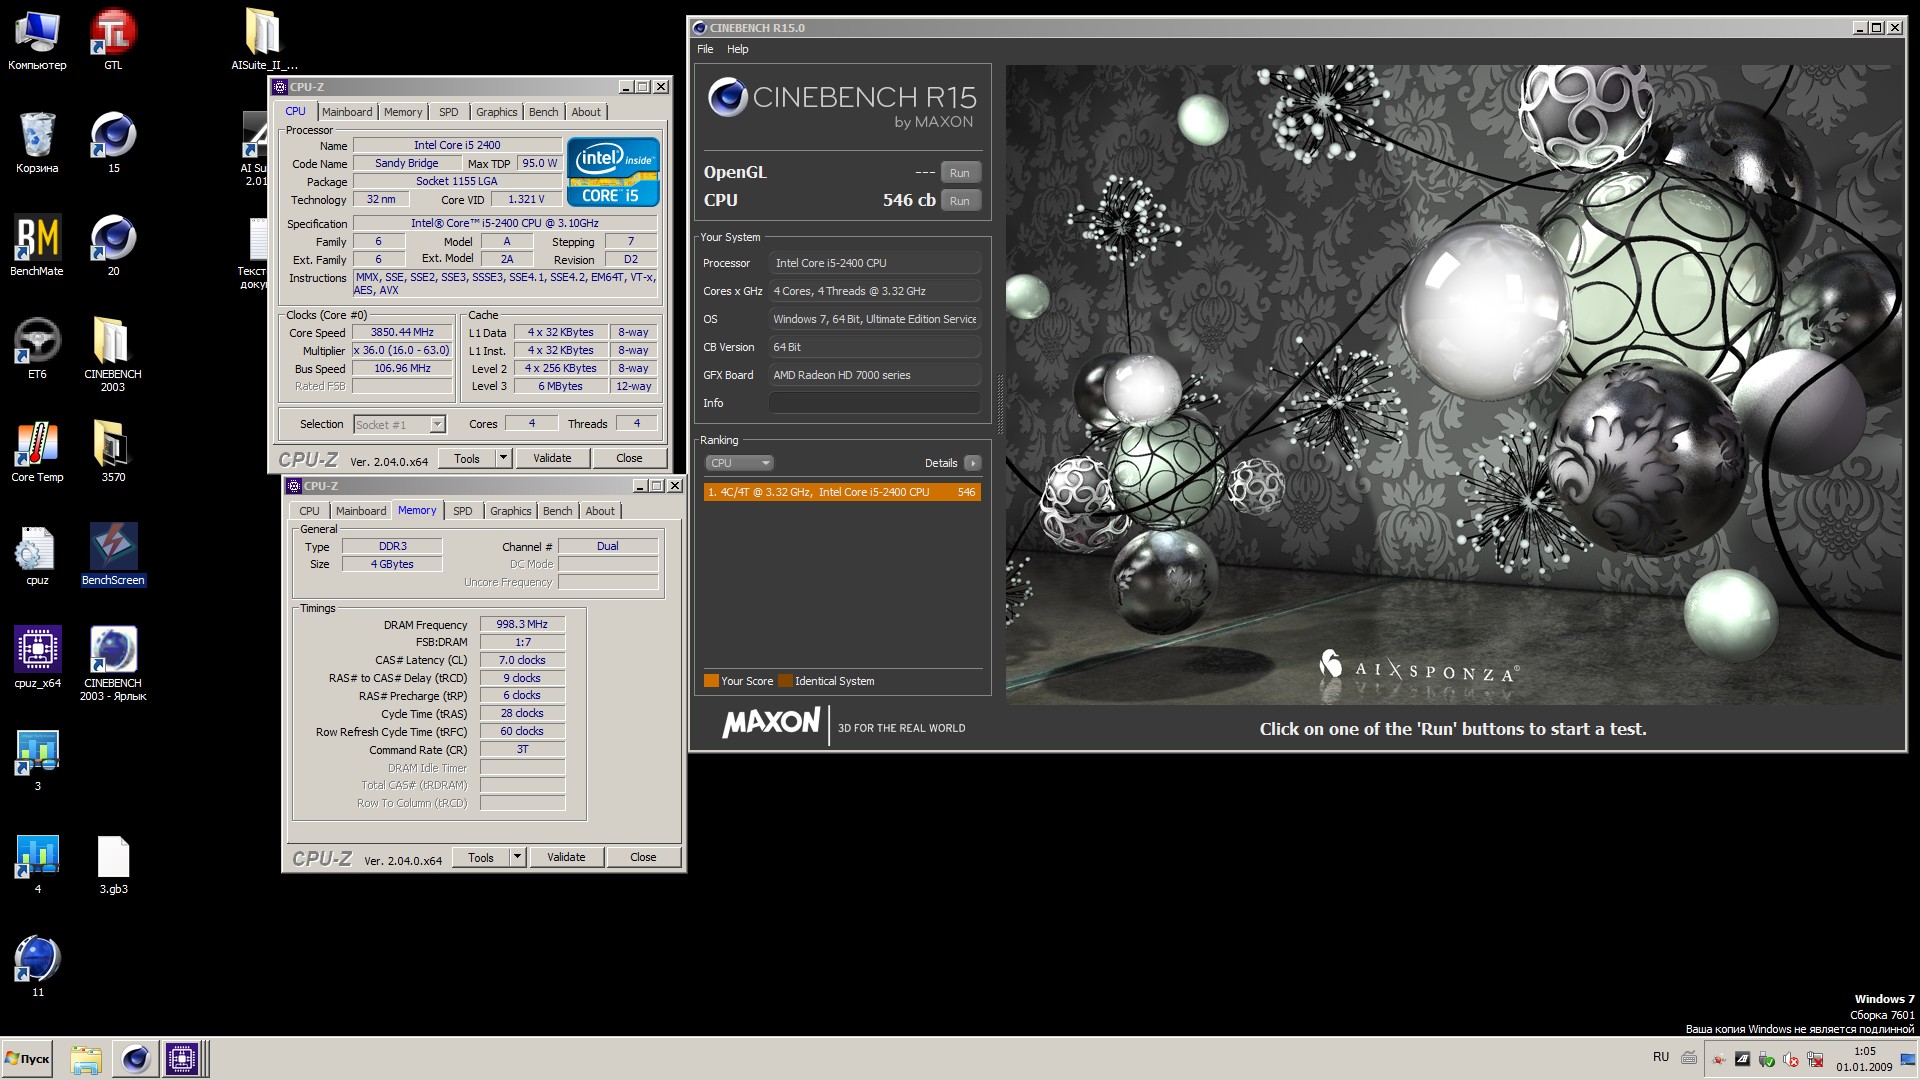Open the GTL desktop shortcut

[113, 40]
